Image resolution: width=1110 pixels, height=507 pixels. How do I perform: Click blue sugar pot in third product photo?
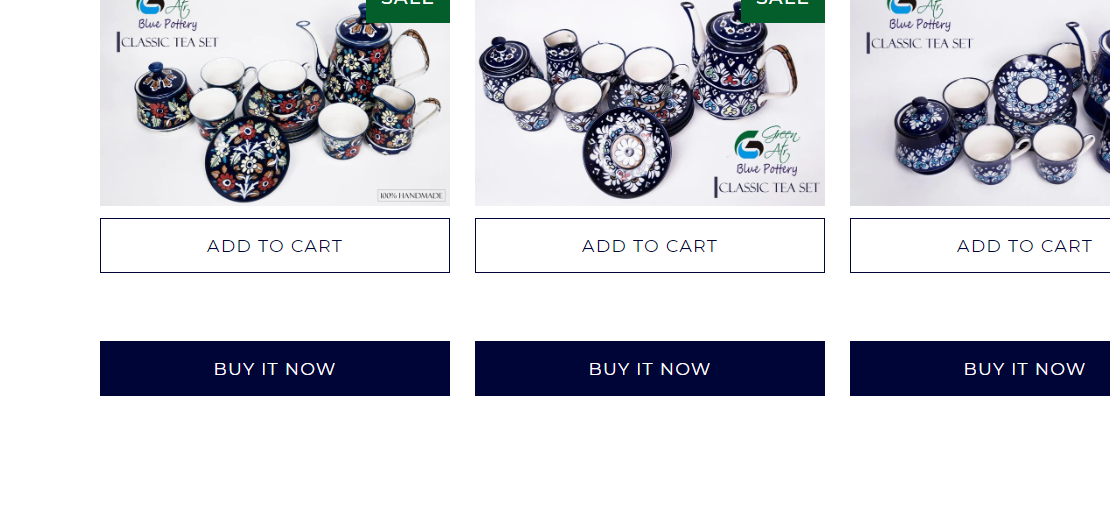pyautogui.click(x=926, y=136)
